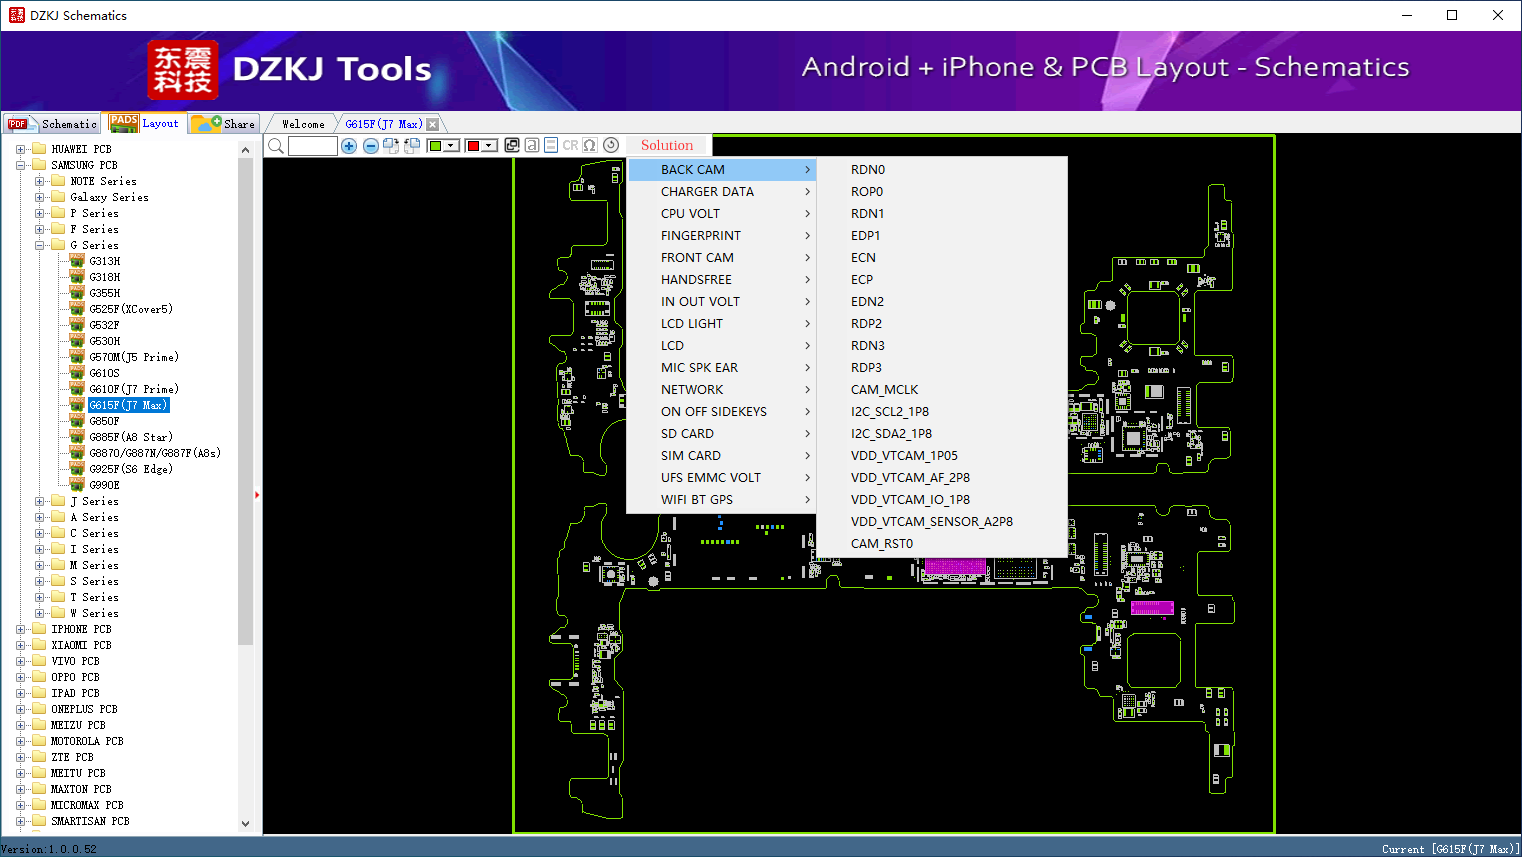Click the green color swatch

pyautogui.click(x=436, y=146)
